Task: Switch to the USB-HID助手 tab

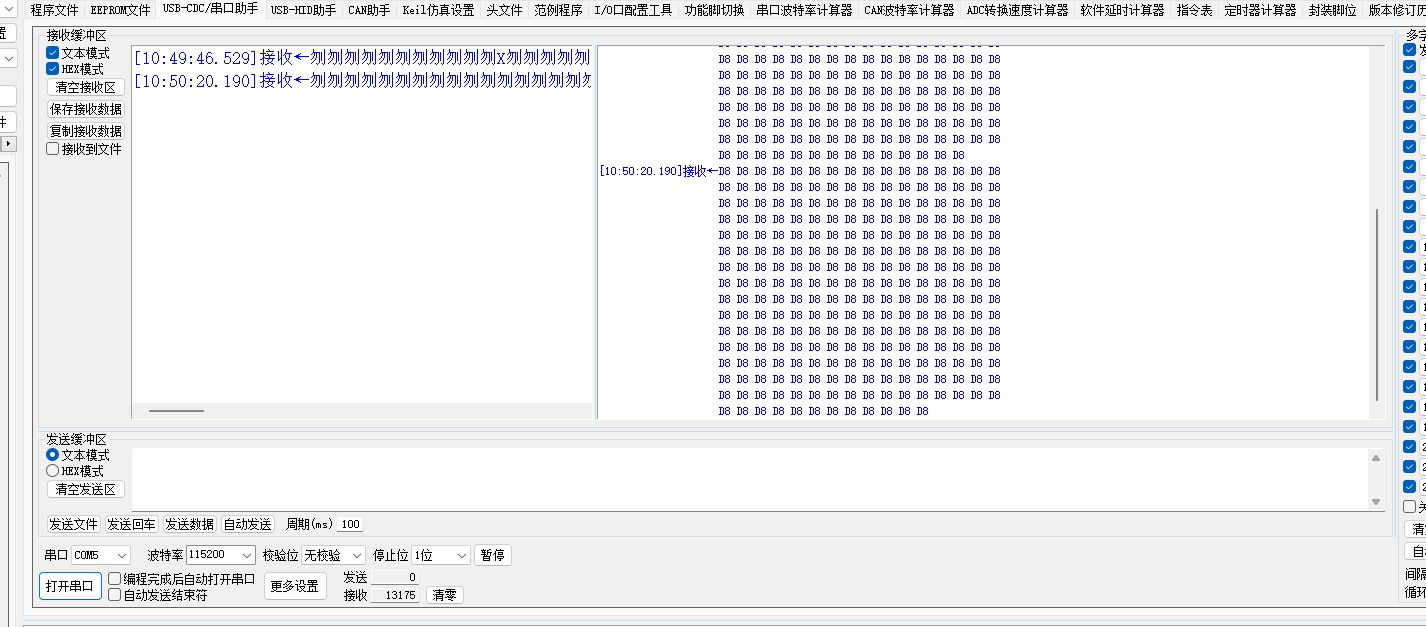Action: [x=303, y=11]
